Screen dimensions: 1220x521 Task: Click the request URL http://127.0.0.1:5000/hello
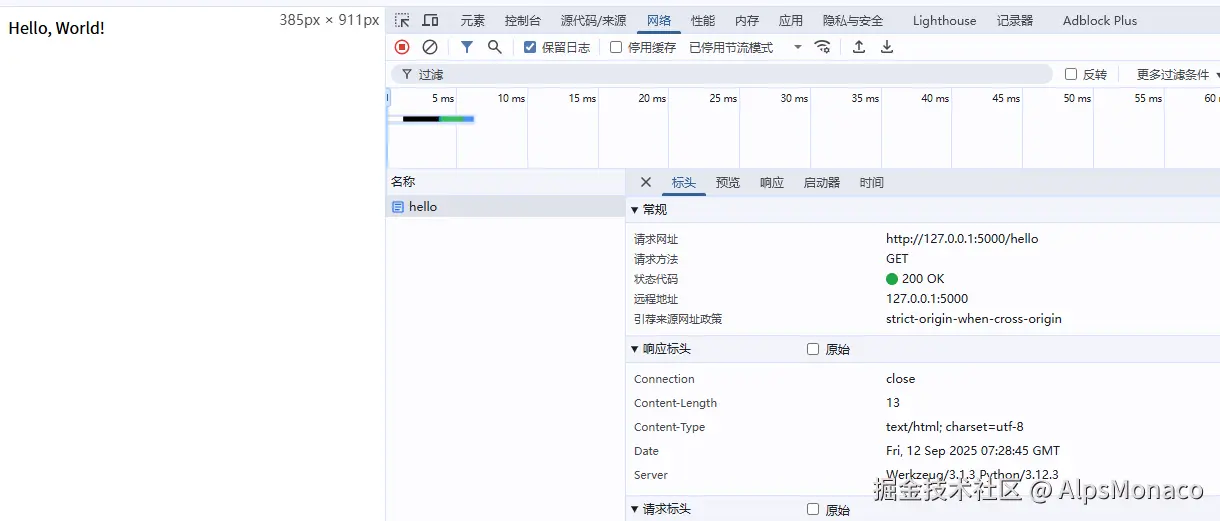962,239
